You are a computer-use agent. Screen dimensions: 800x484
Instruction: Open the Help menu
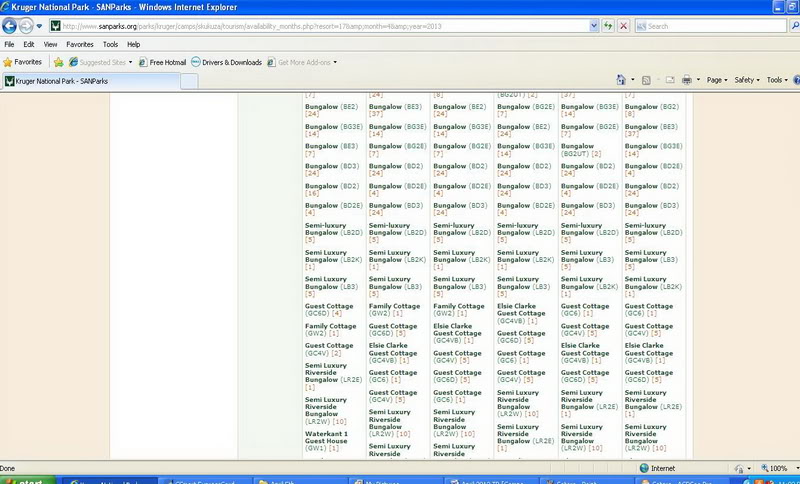pos(133,44)
